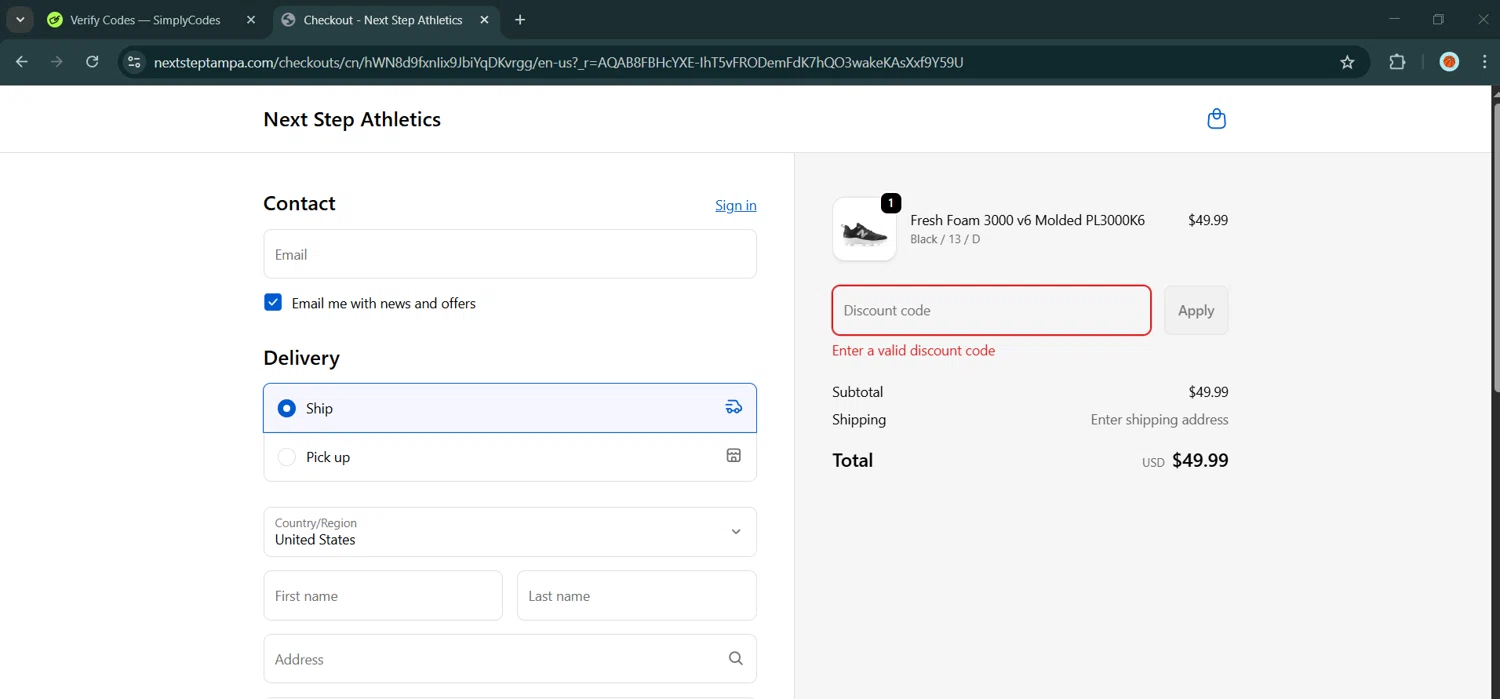This screenshot has height=699, width=1500.
Task: Click the Fresh Foam 3000 v6 Molded product name
Action: point(1027,220)
